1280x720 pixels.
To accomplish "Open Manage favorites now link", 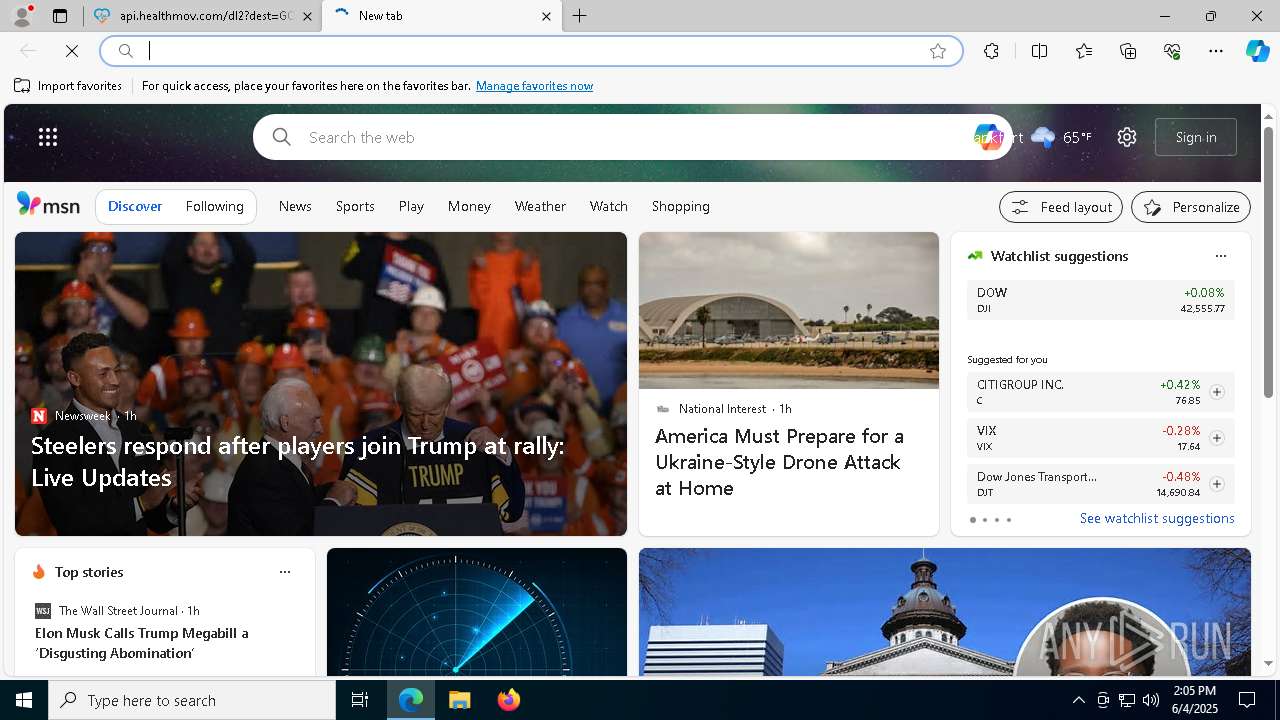I will click(x=534, y=86).
